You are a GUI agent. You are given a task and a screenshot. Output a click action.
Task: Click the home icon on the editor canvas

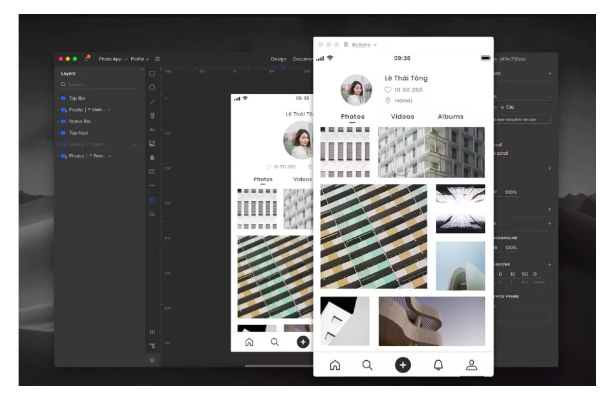[249, 342]
